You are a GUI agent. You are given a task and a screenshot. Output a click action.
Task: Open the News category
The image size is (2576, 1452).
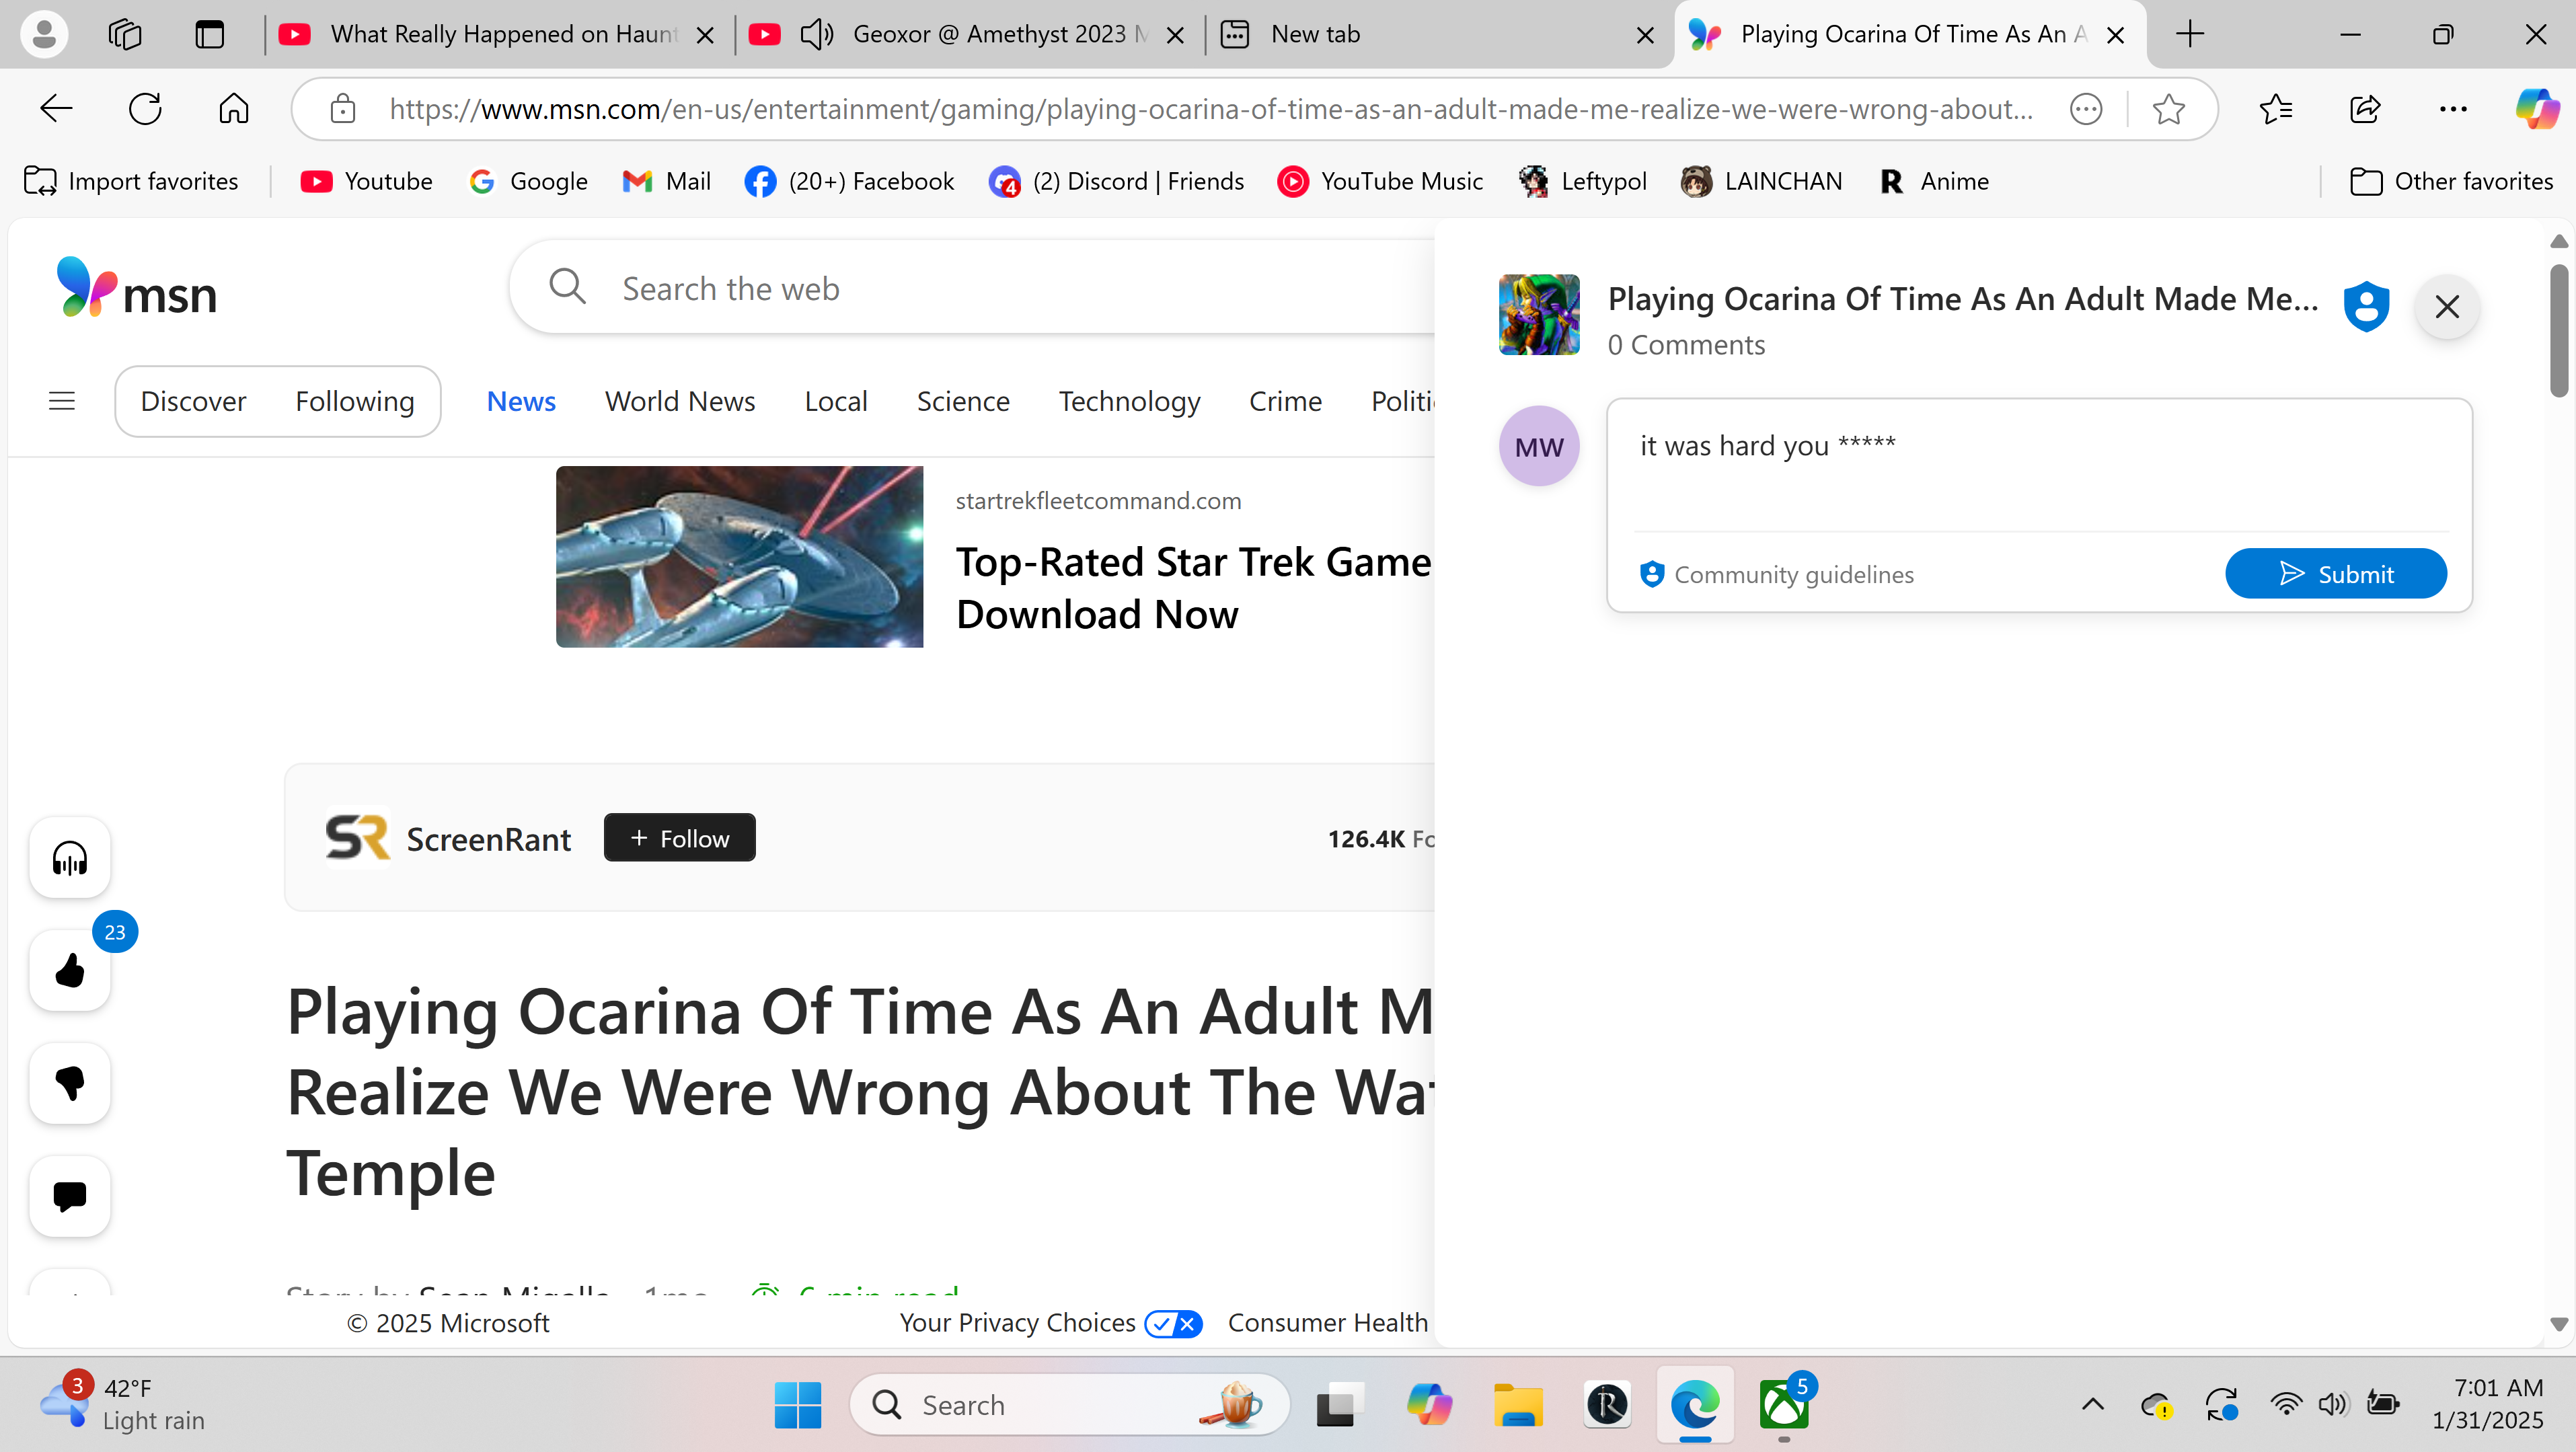(x=521, y=401)
